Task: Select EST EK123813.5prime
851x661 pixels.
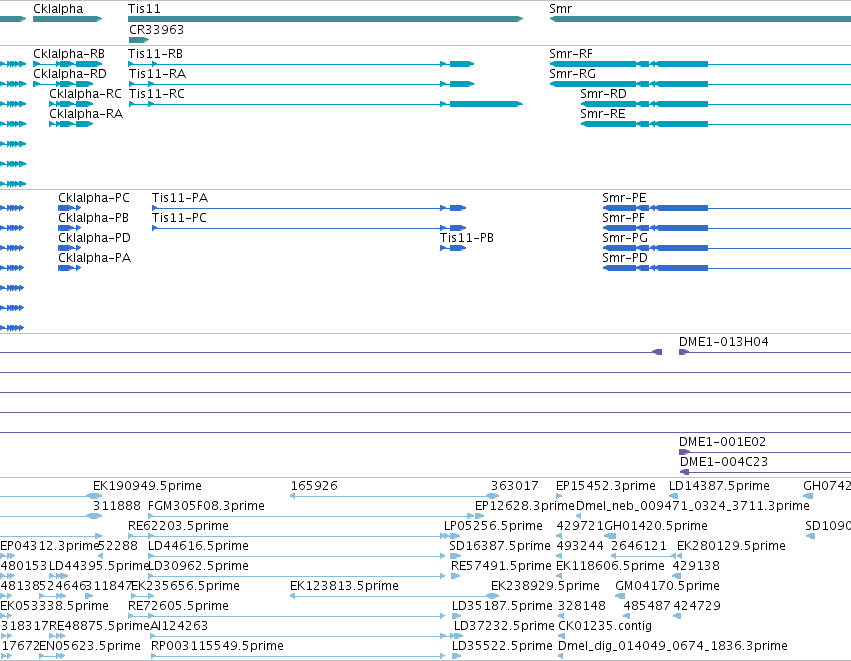Action: click(344, 586)
